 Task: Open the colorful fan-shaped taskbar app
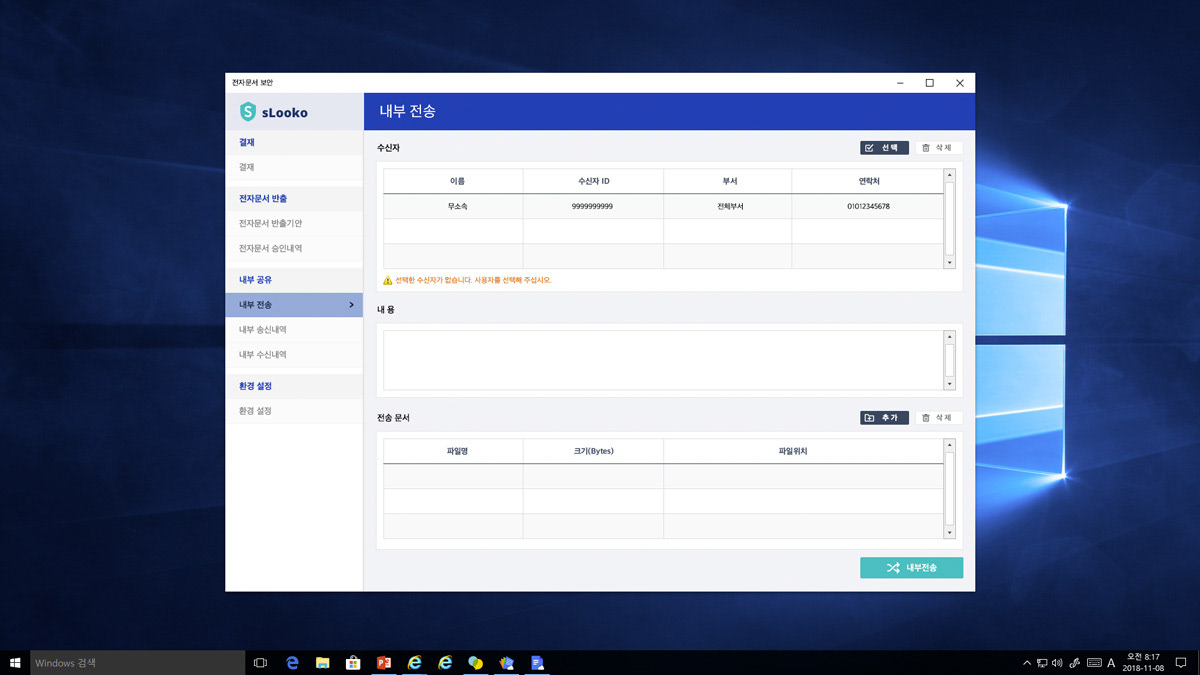click(507, 663)
